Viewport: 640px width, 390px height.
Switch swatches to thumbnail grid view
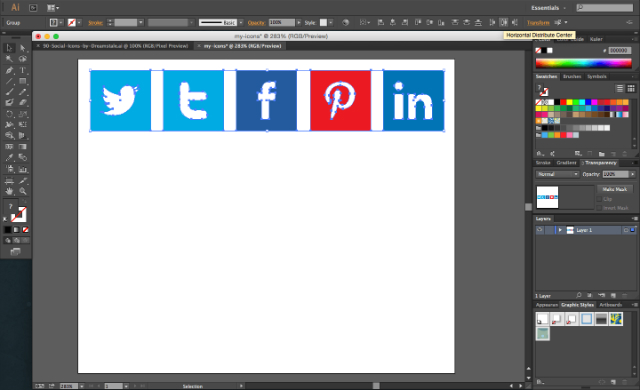631,89
